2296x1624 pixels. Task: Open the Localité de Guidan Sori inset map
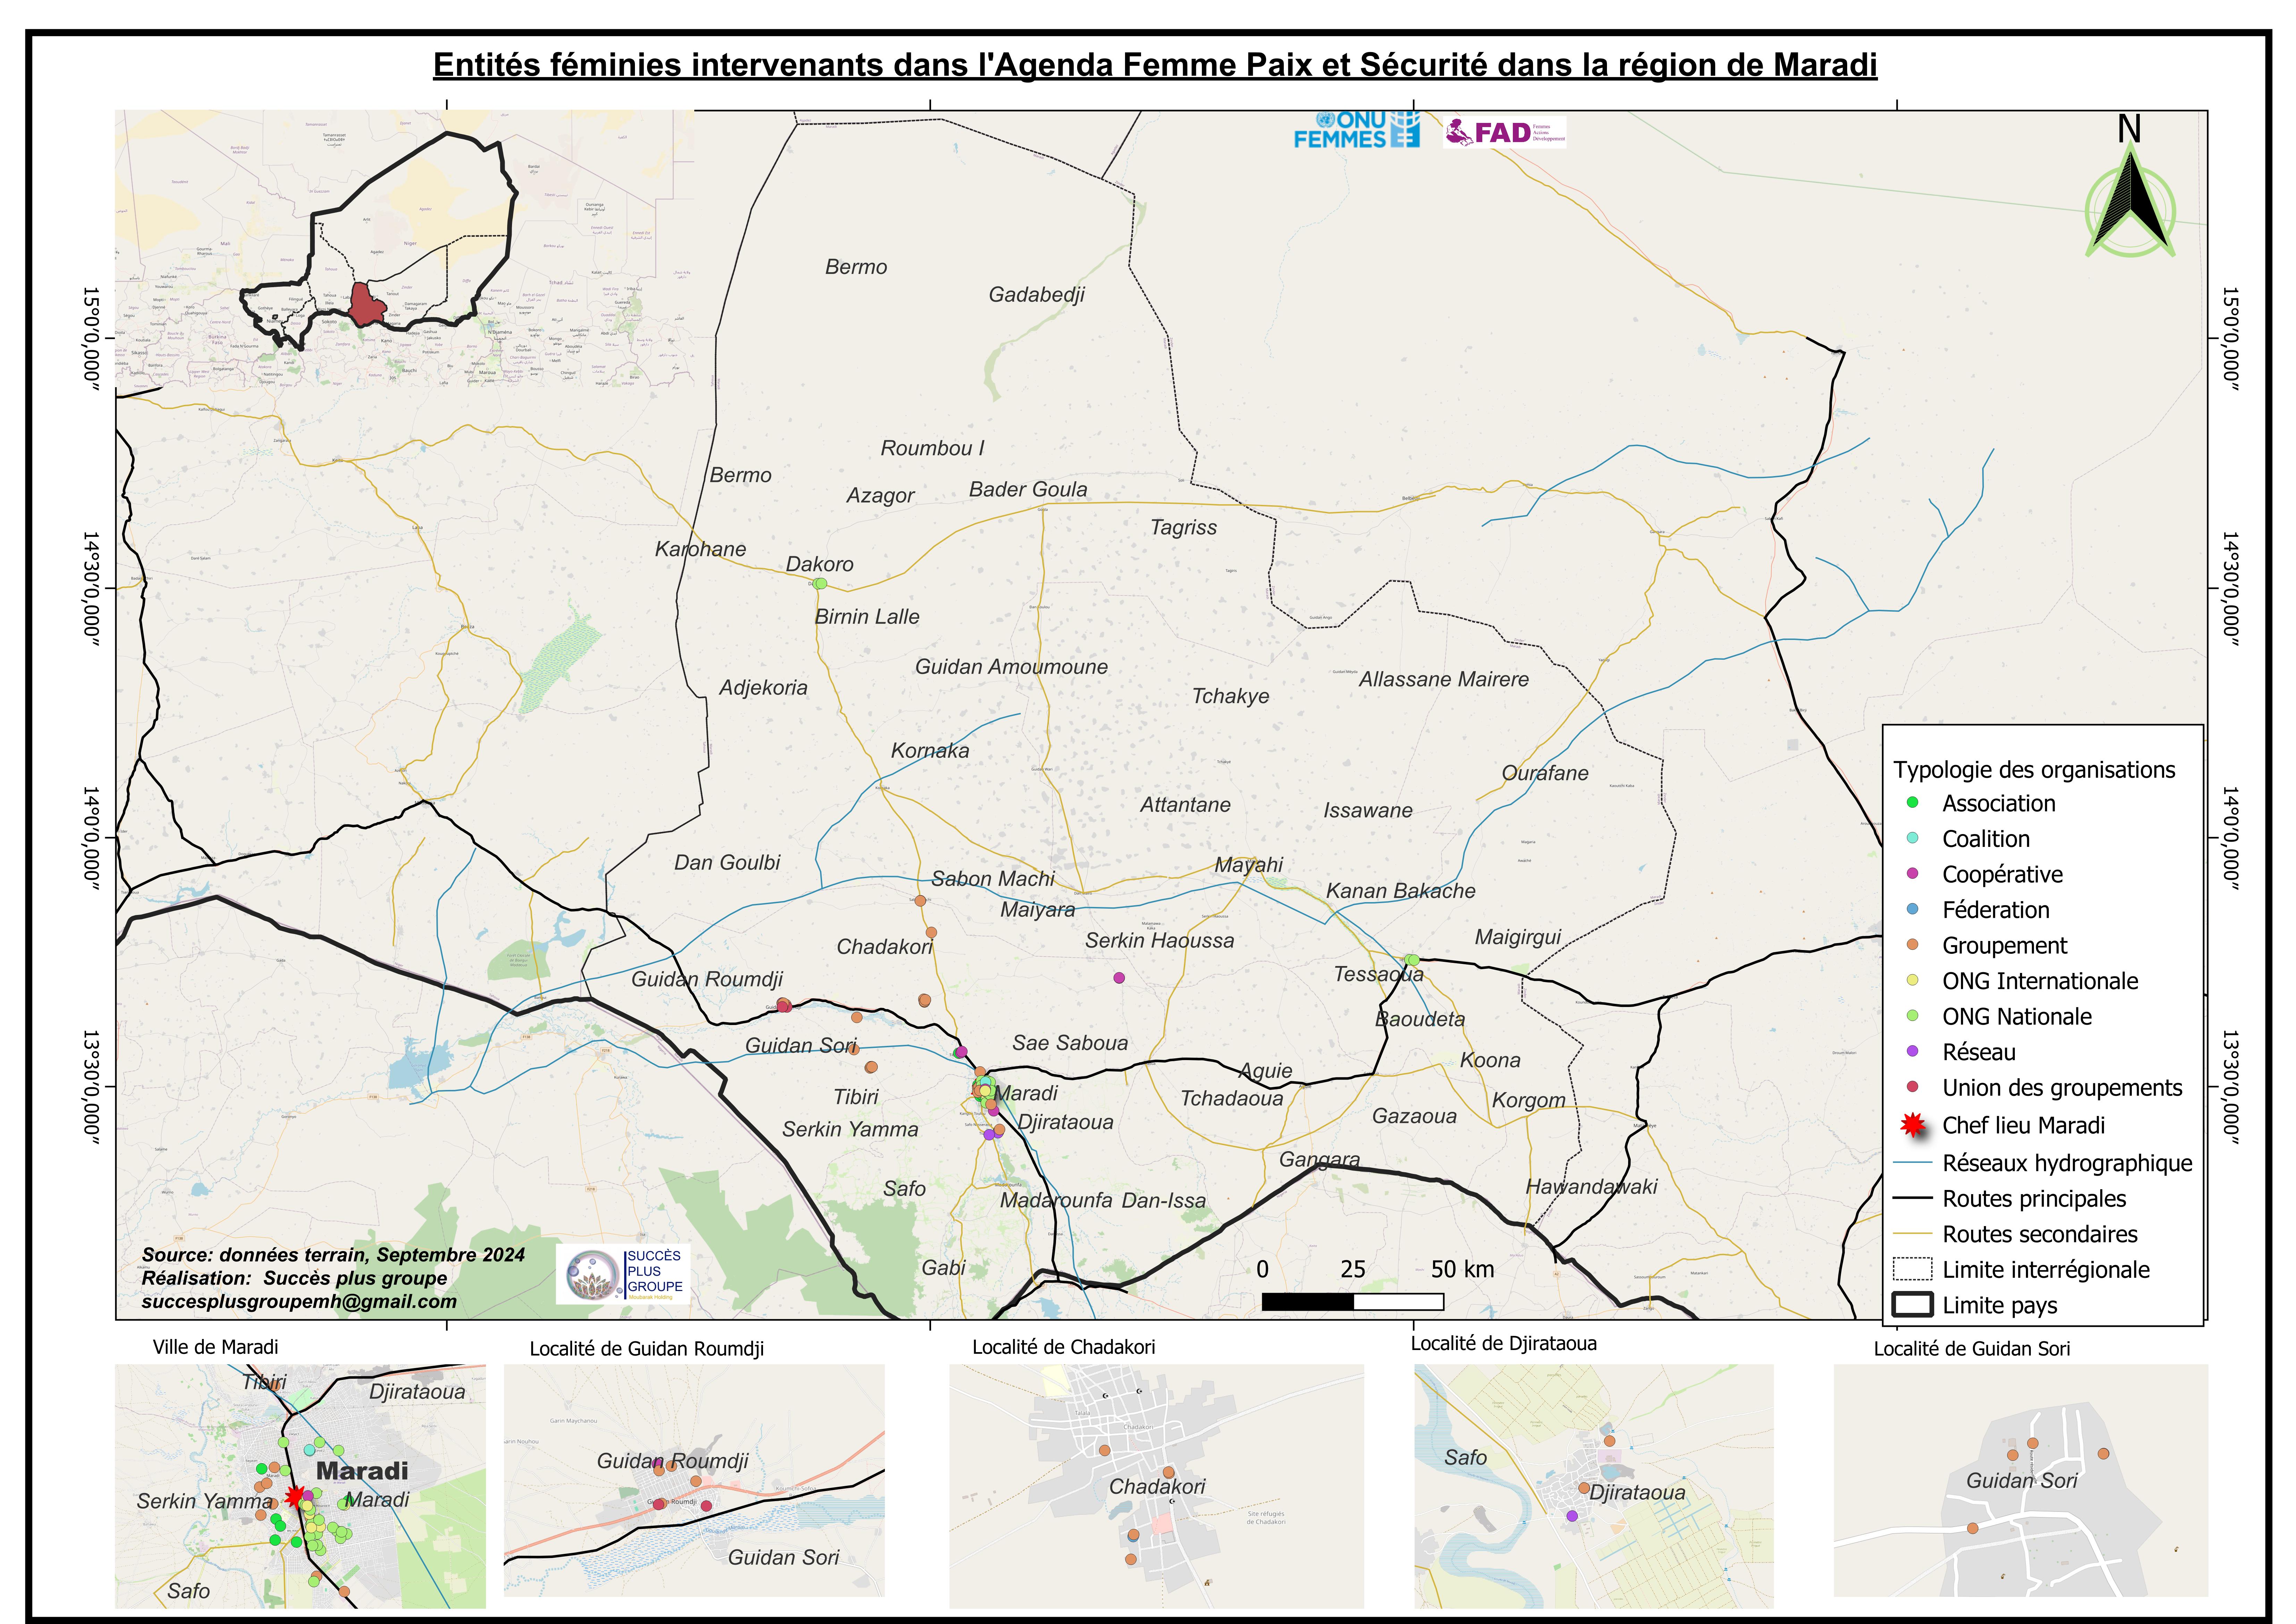point(2021,1480)
